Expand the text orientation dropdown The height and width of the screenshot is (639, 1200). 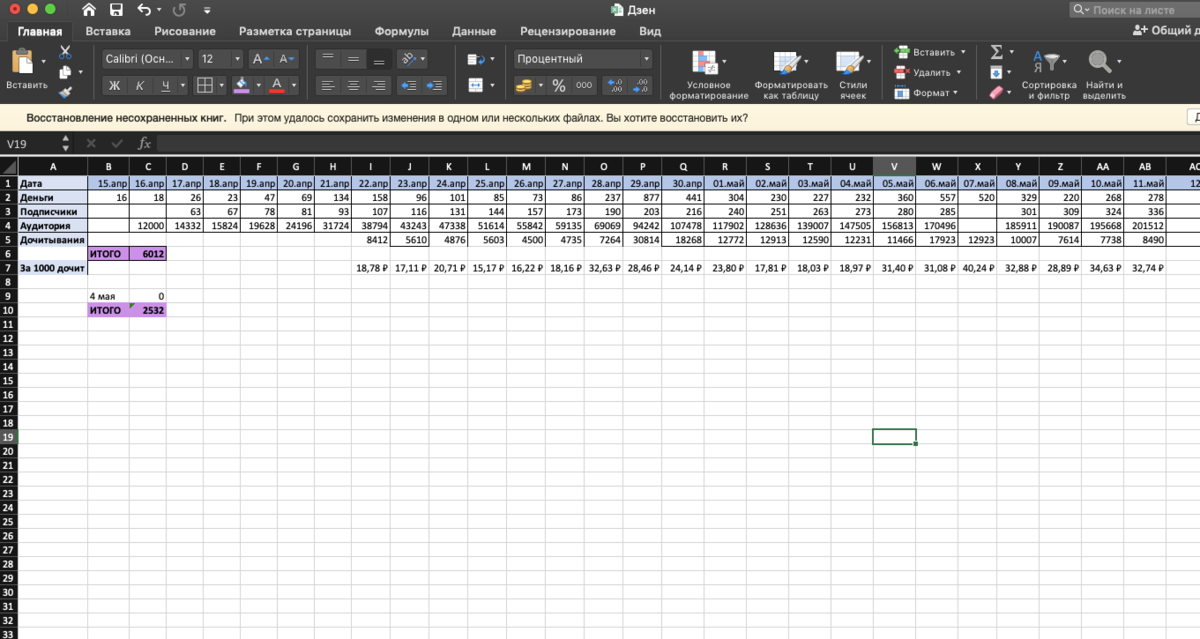pyautogui.click(x=423, y=59)
